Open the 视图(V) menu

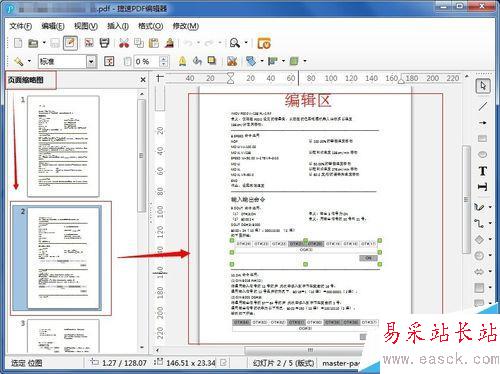(86, 26)
